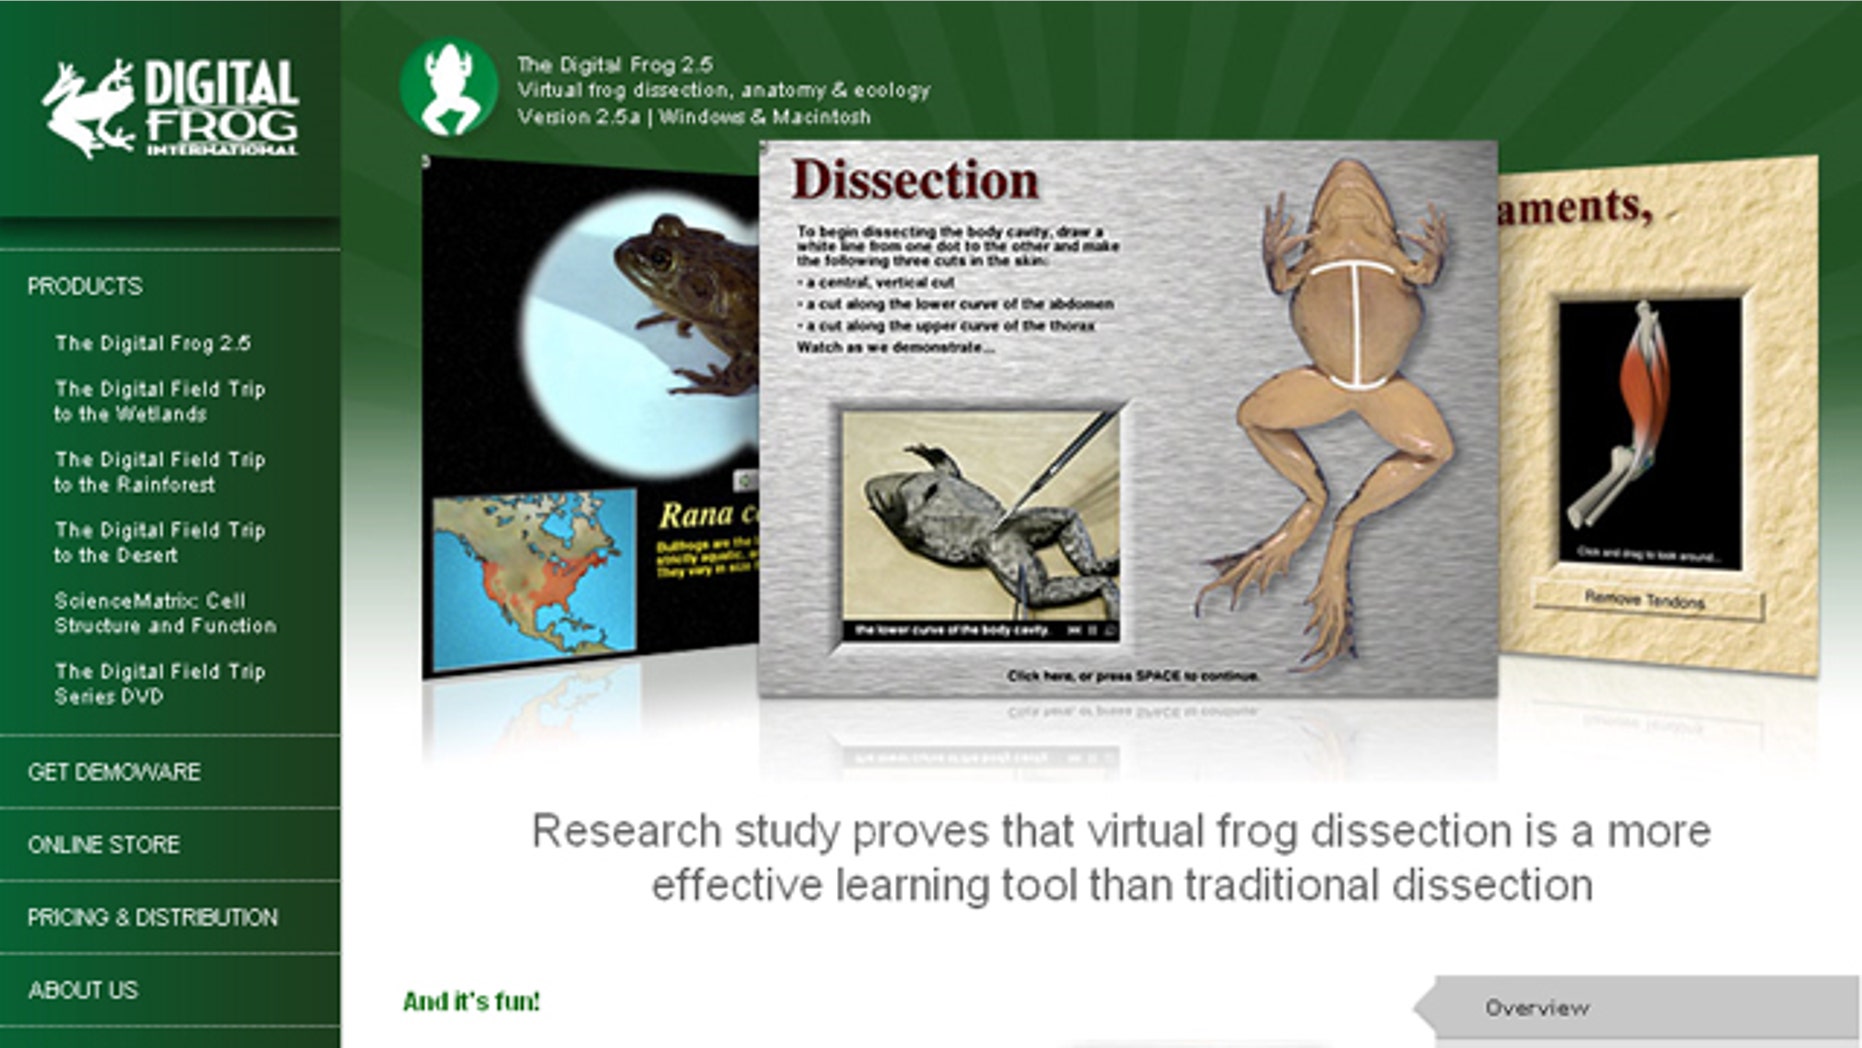Click the Dissection screenshot in the center
Viewport: 1862px width, 1048px height.
1127,418
